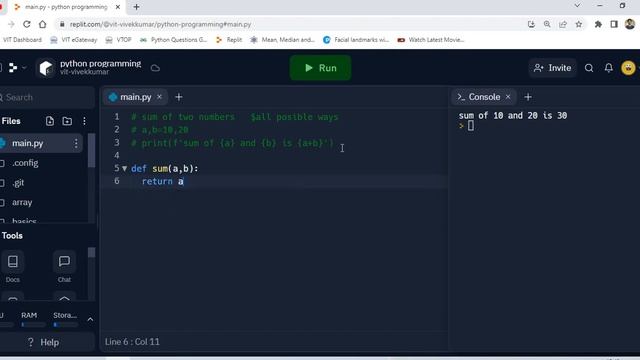Close the main.py editor tab

[160, 97]
